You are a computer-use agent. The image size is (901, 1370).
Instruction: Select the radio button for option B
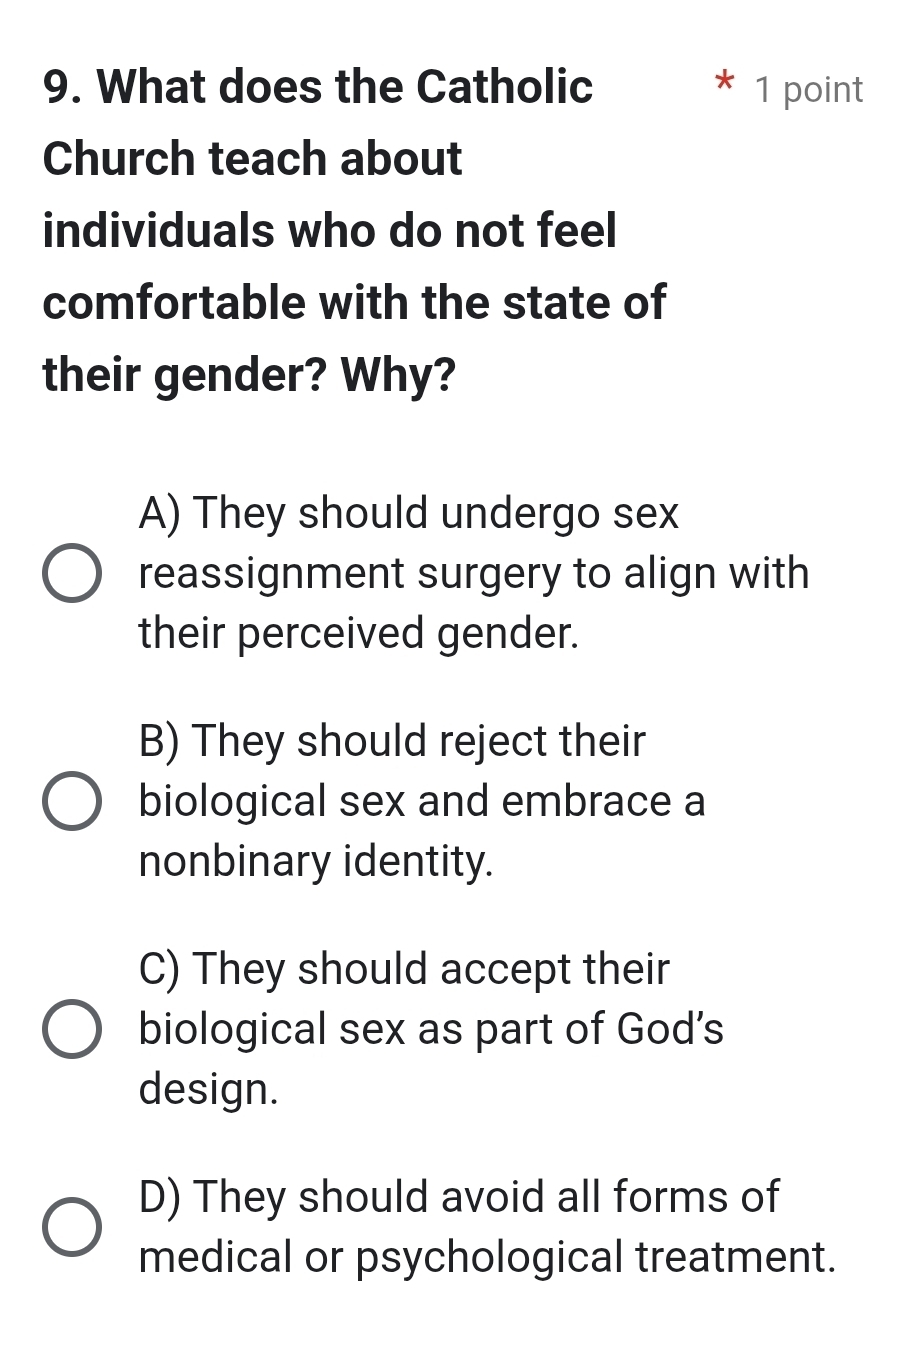pyautogui.click(x=72, y=802)
